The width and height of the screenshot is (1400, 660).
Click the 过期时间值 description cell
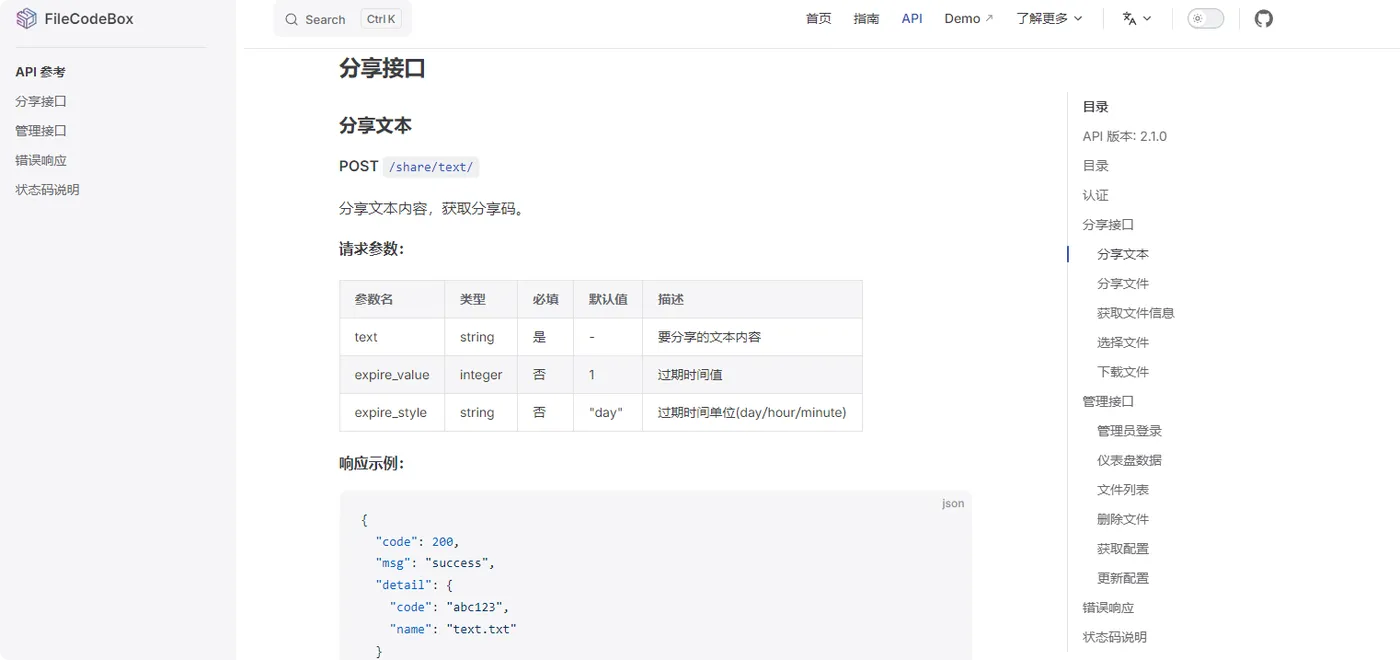752,375
